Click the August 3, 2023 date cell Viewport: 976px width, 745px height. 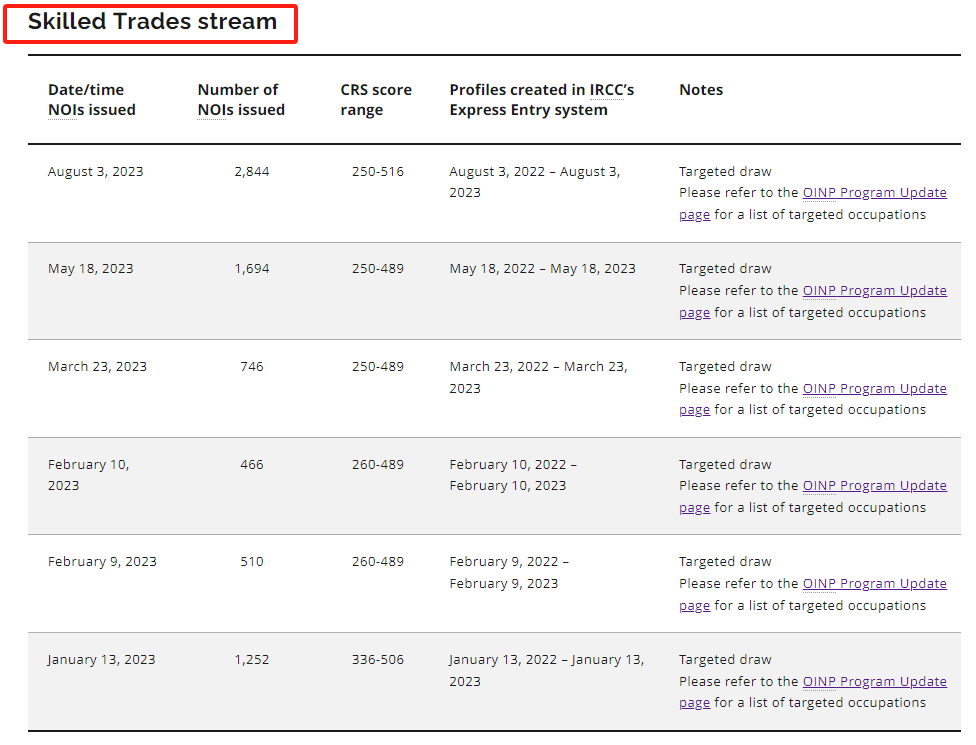(x=95, y=172)
